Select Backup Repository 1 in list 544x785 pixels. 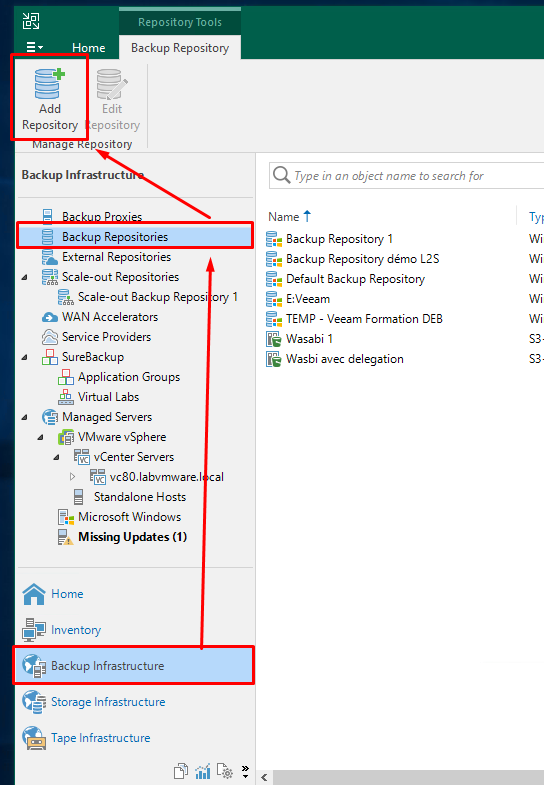[339, 239]
